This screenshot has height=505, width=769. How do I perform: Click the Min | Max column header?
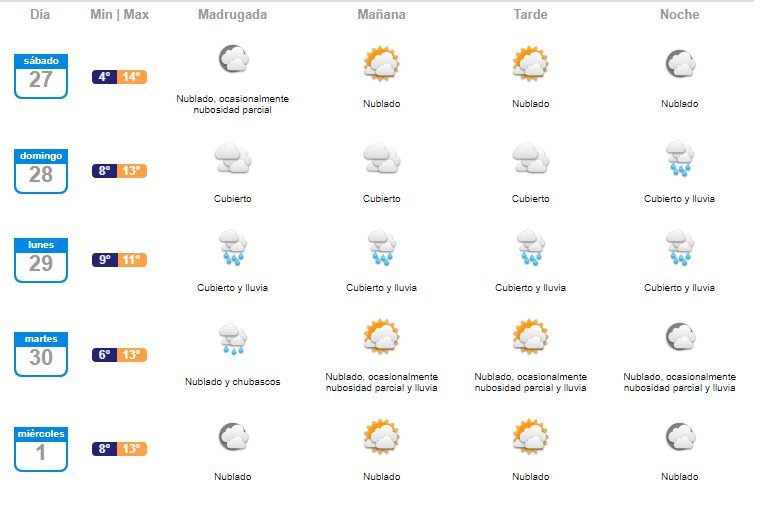(x=120, y=15)
